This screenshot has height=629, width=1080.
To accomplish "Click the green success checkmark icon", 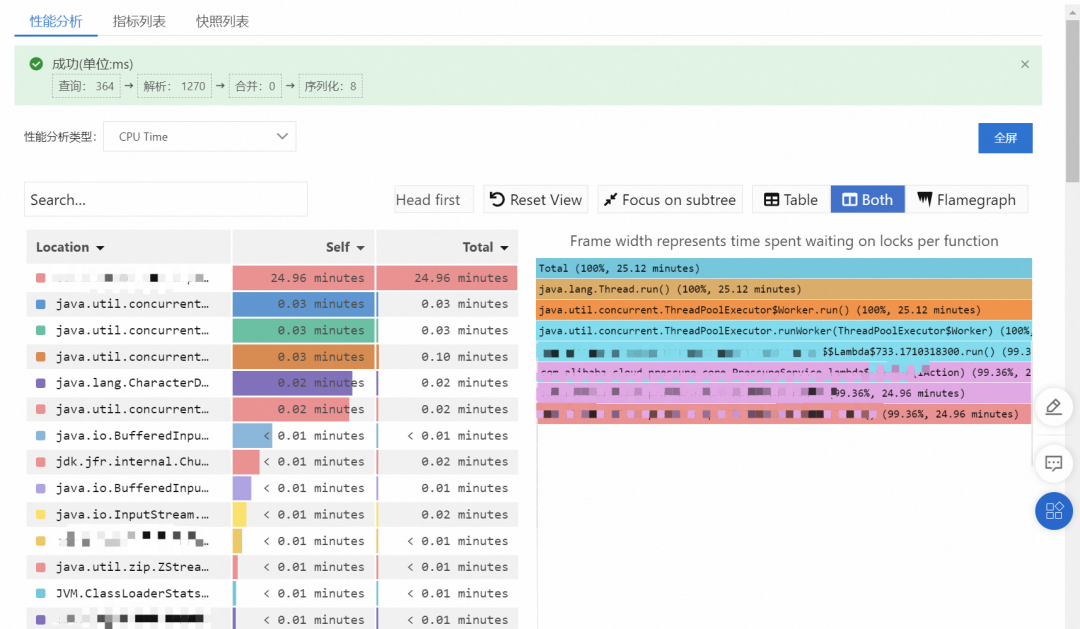I will coord(37,64).
